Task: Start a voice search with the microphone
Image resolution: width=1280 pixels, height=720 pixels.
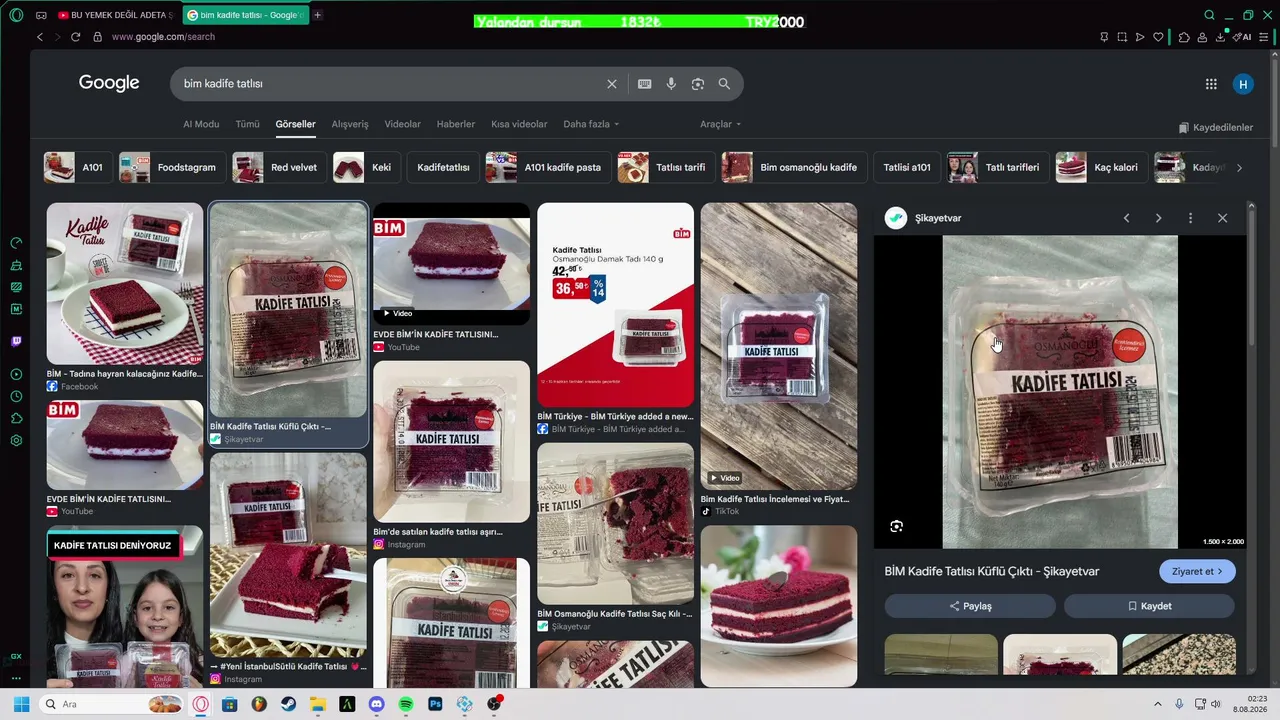Action: pos(671,84)
